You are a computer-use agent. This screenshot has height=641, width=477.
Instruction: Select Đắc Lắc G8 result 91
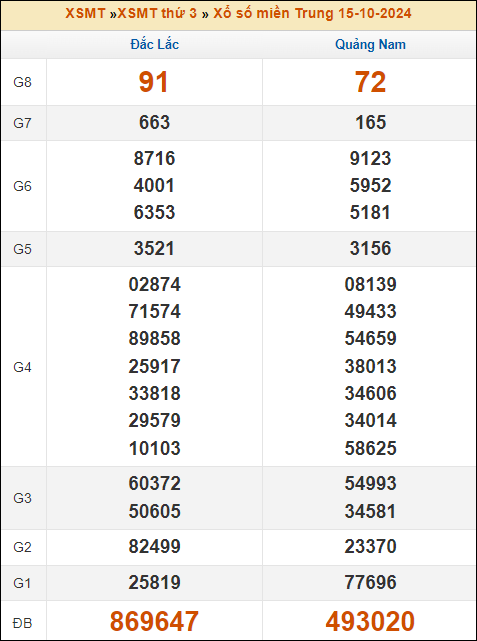pyautogui.click(x=154, y=82)
